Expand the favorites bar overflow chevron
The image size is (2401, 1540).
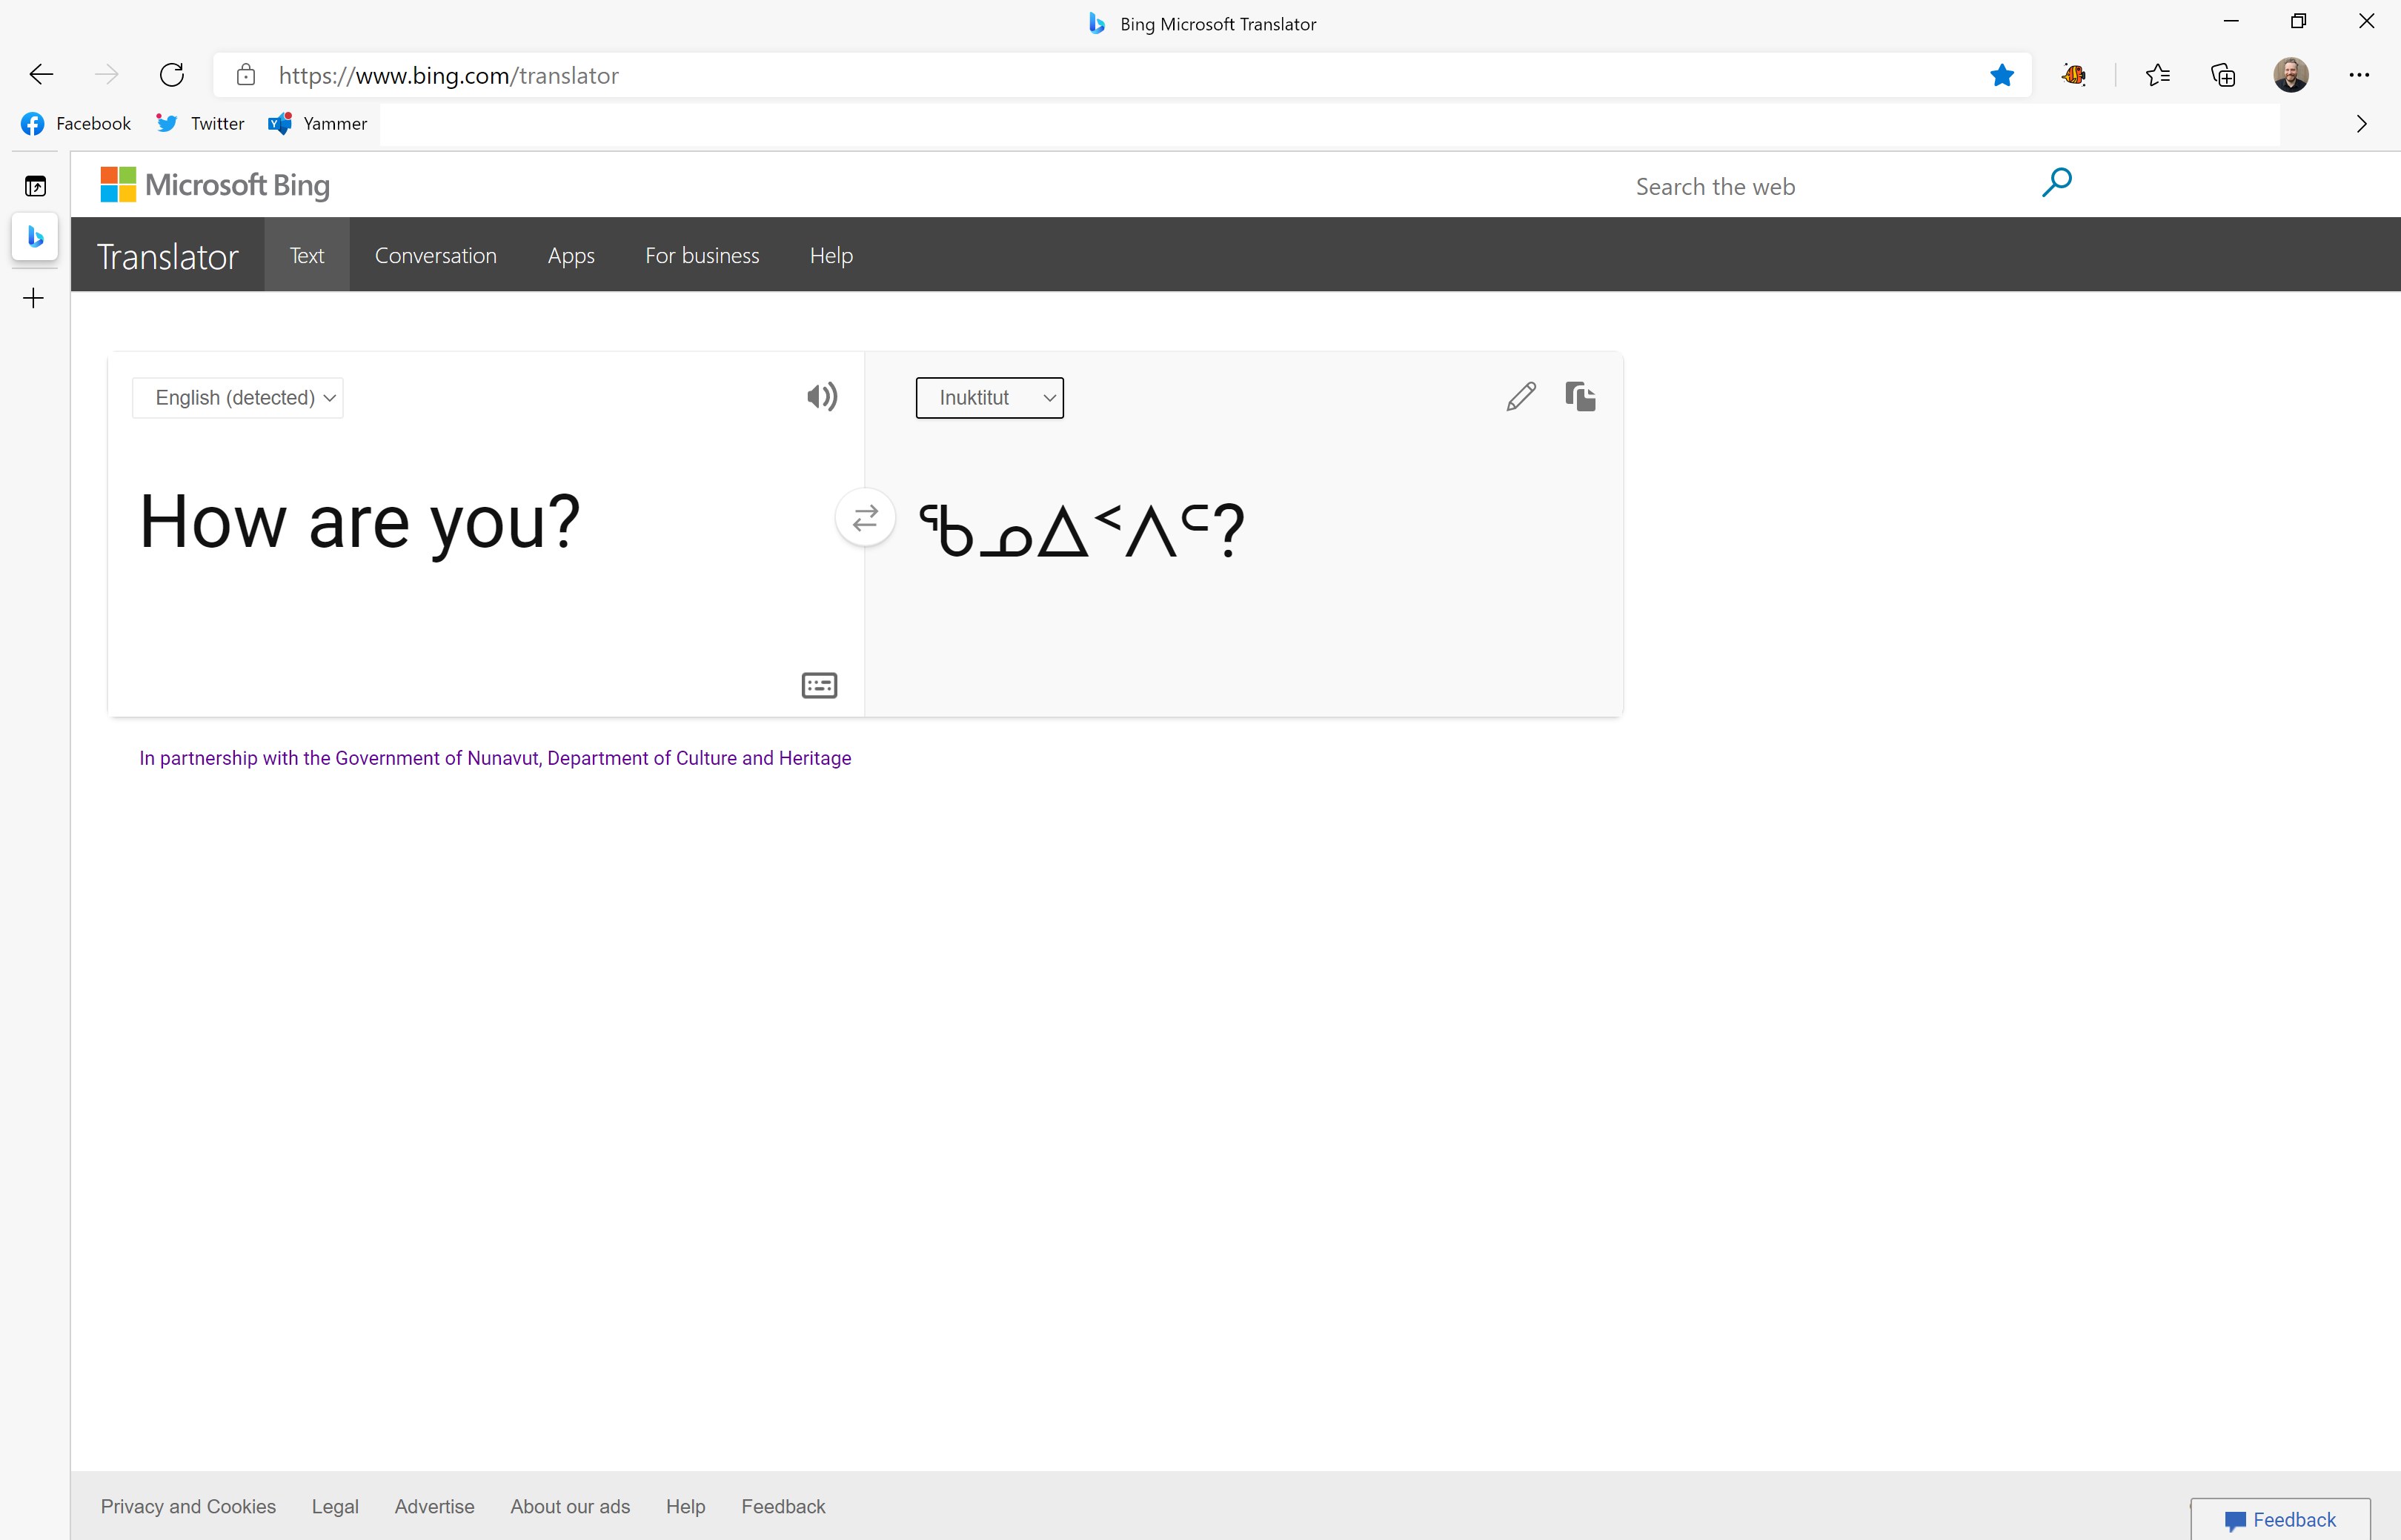(2362, 124)
